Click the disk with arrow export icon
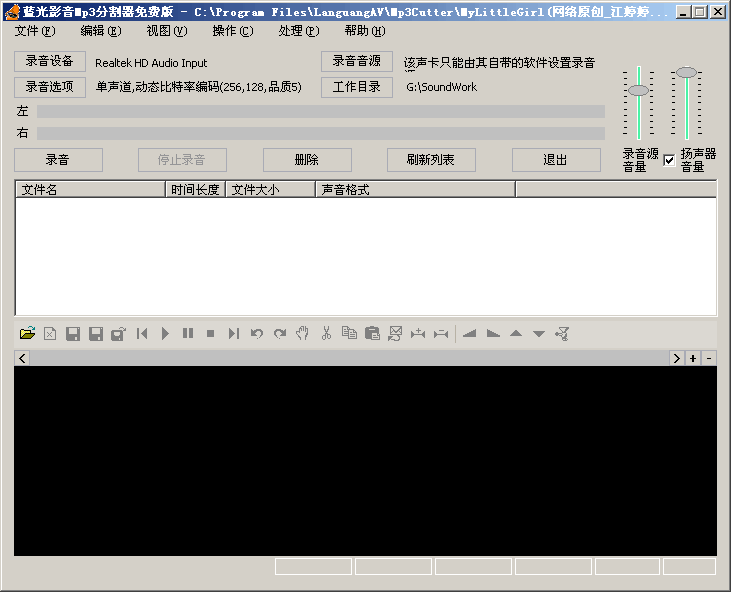 pyautogui.click(x=118, y=333)
